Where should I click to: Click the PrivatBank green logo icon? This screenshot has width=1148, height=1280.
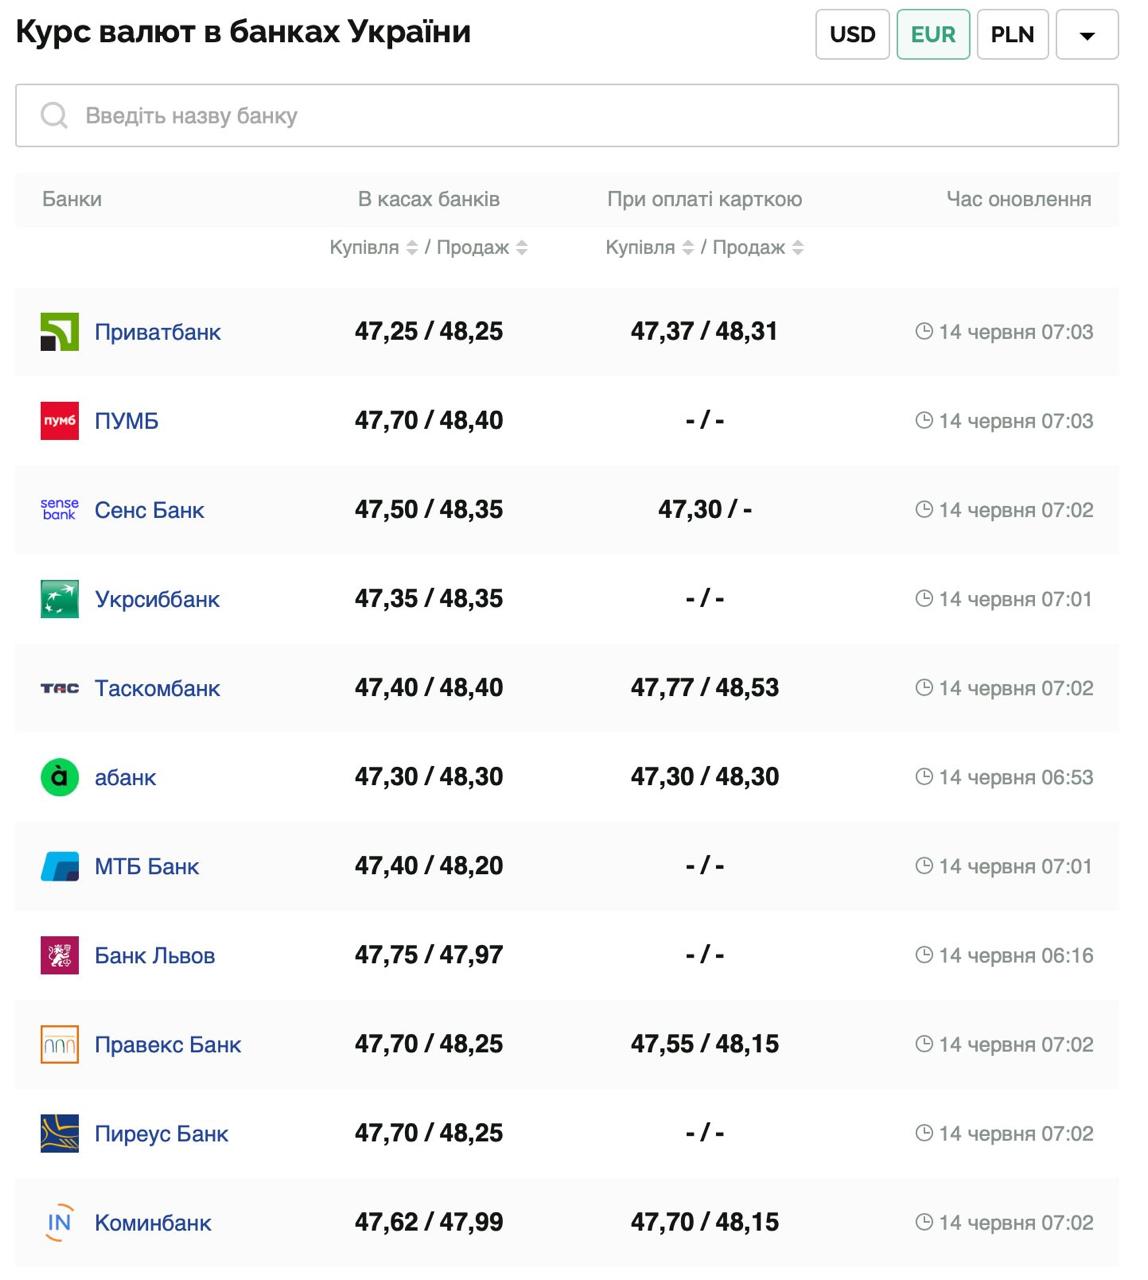click(59, 332)
